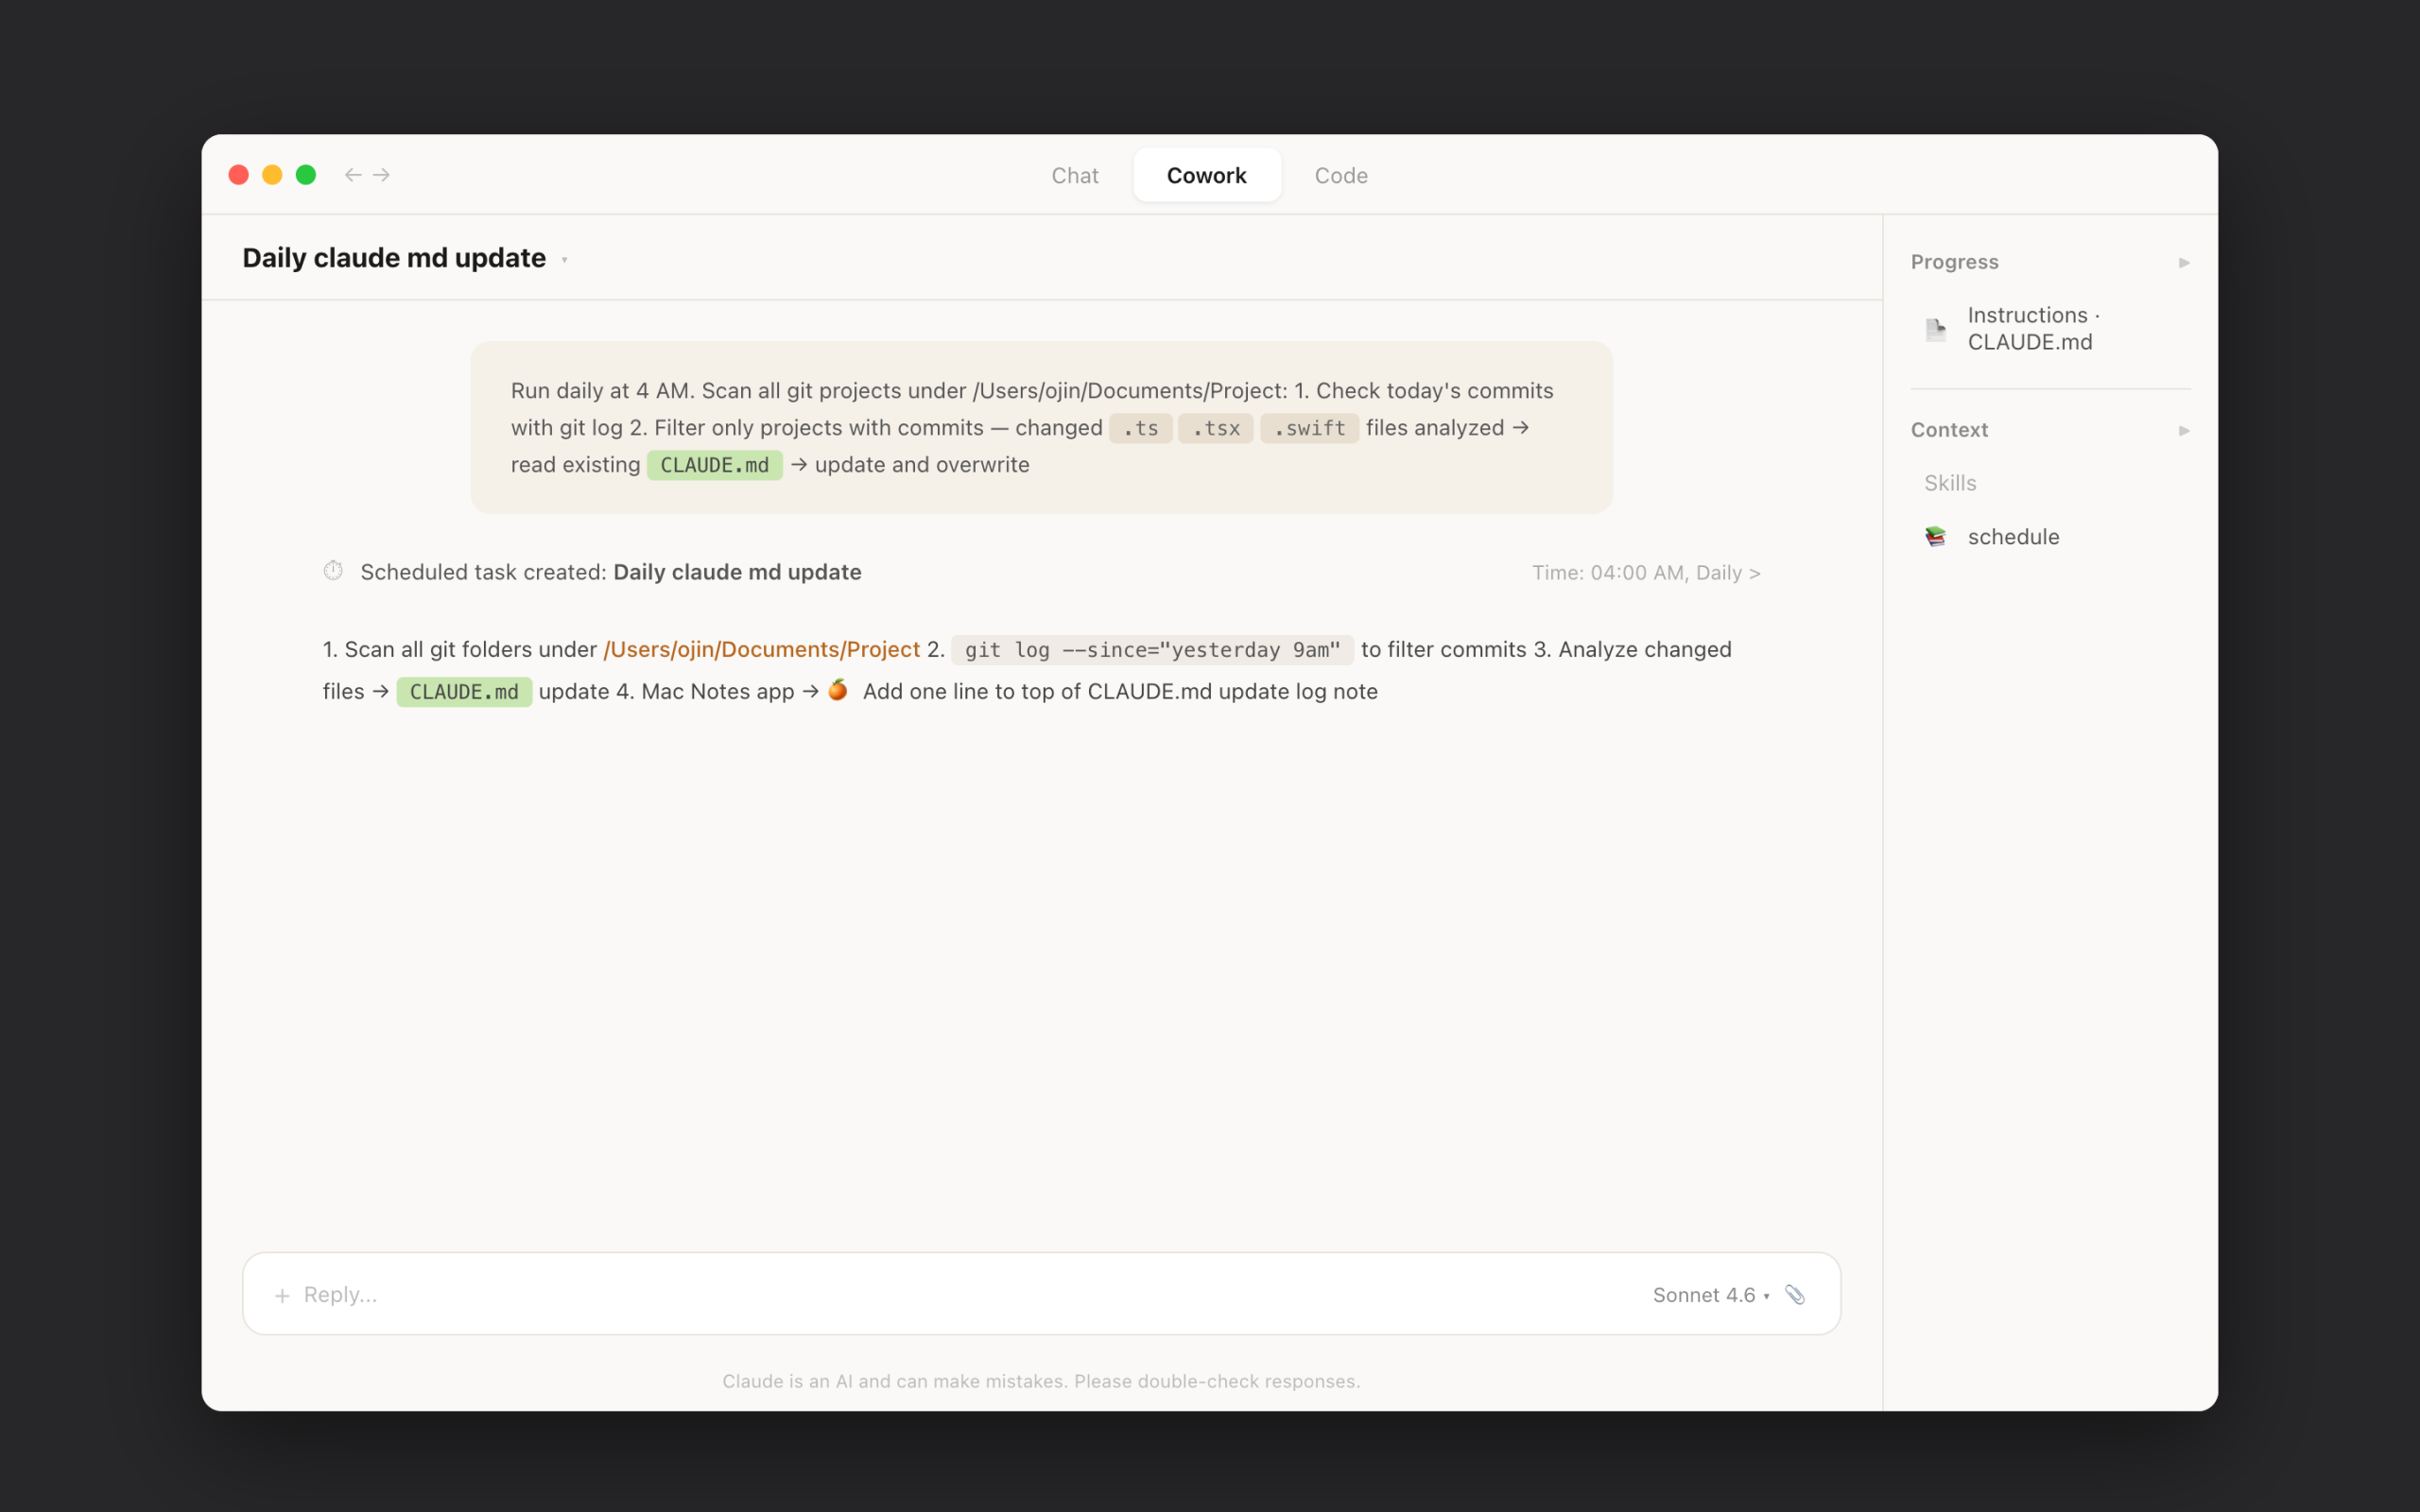This screenshot has height=1512, width=2420.
Task: Expand the Context section
Action: tap(2184, 429)
